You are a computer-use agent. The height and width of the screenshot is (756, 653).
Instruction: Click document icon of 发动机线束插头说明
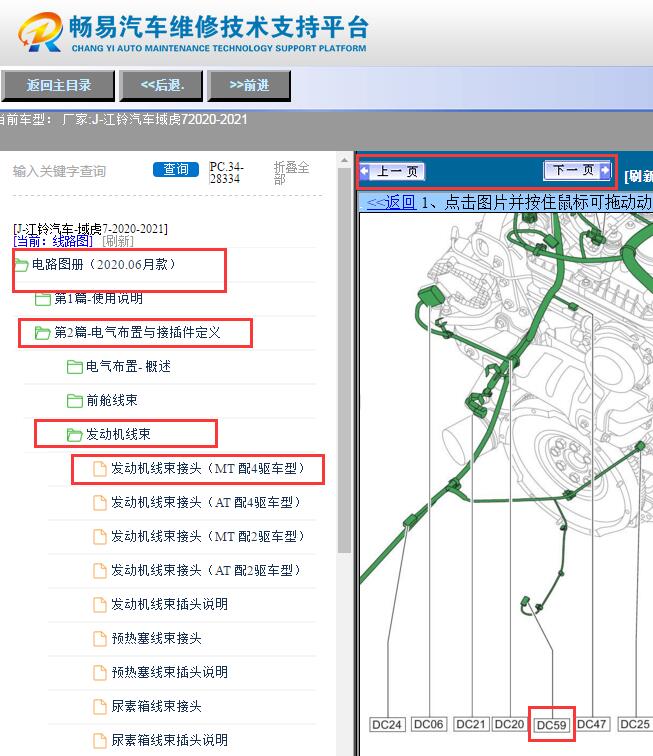pyautogui.click(x=100, y=605)
